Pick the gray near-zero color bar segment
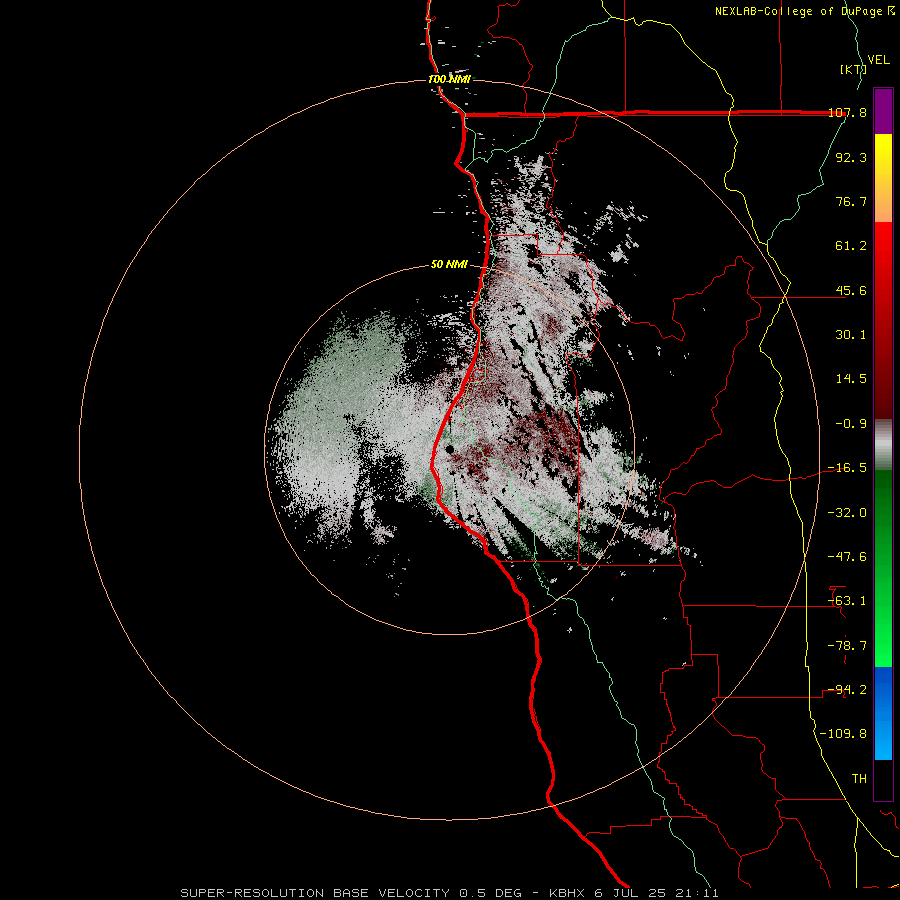The width and height of the screenshot is (900, 900). click(x=883, y=445)
